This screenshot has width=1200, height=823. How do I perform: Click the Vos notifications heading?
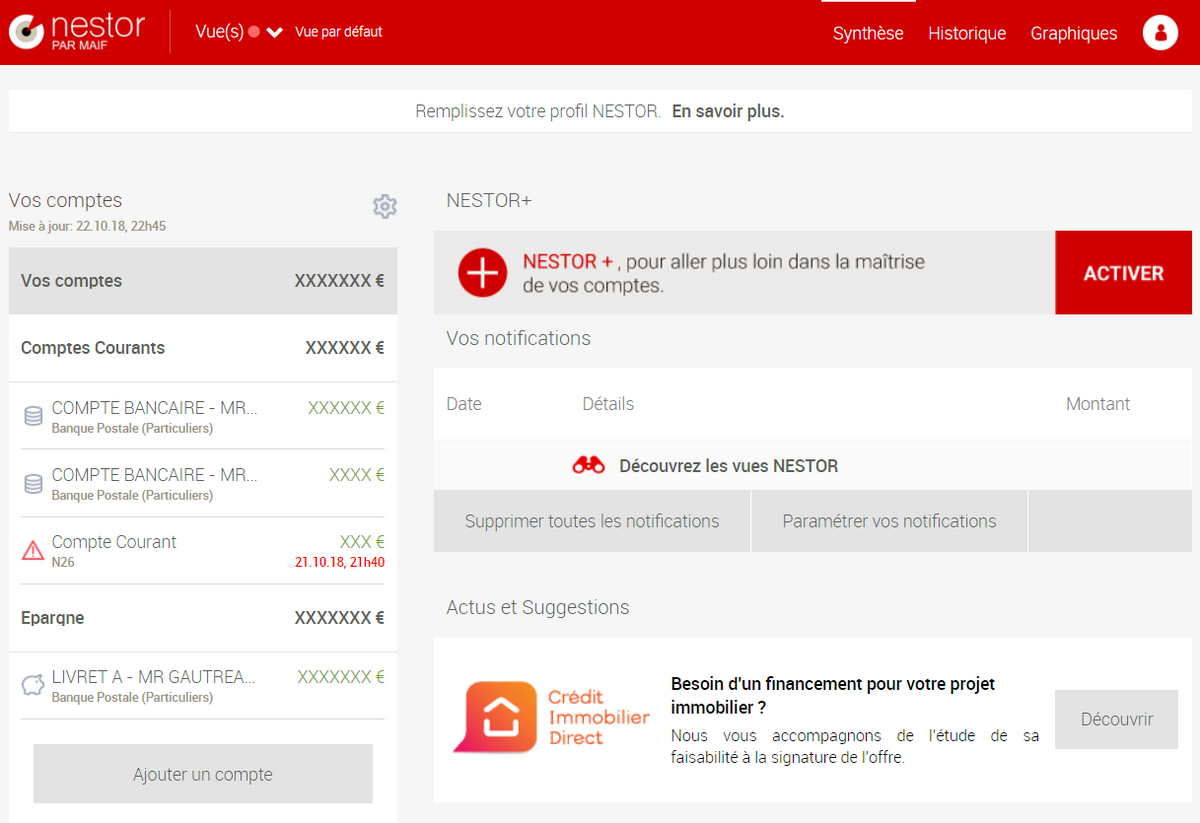click(x=518, y=338)
